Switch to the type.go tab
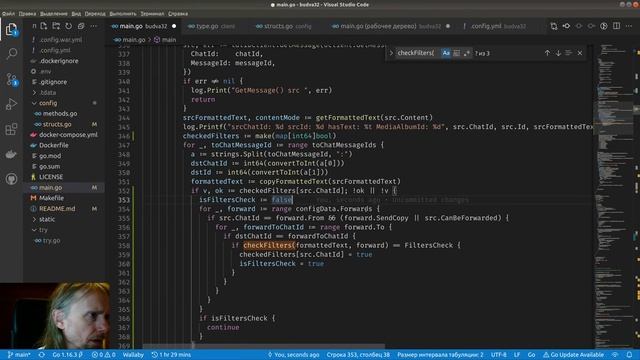The image size is (640, 360). pos(211,26)
